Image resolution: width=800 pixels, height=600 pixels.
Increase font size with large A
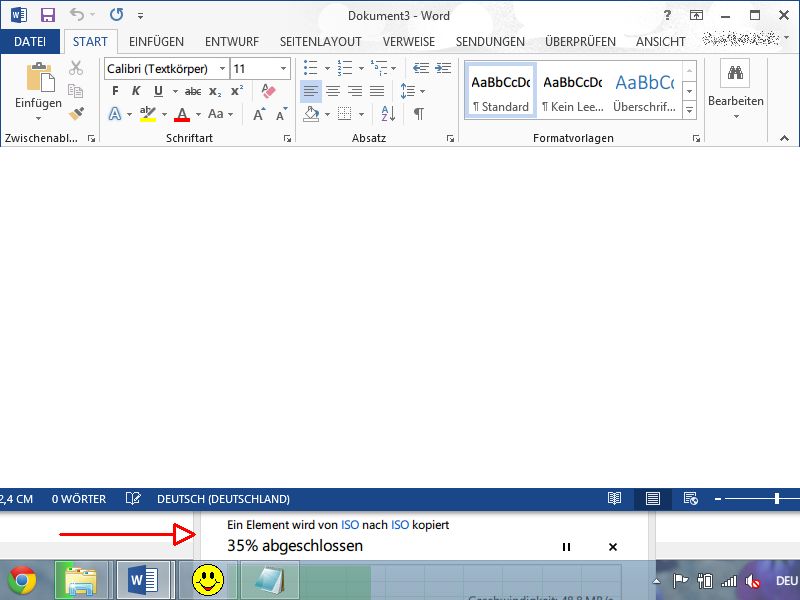coord(259,114)
